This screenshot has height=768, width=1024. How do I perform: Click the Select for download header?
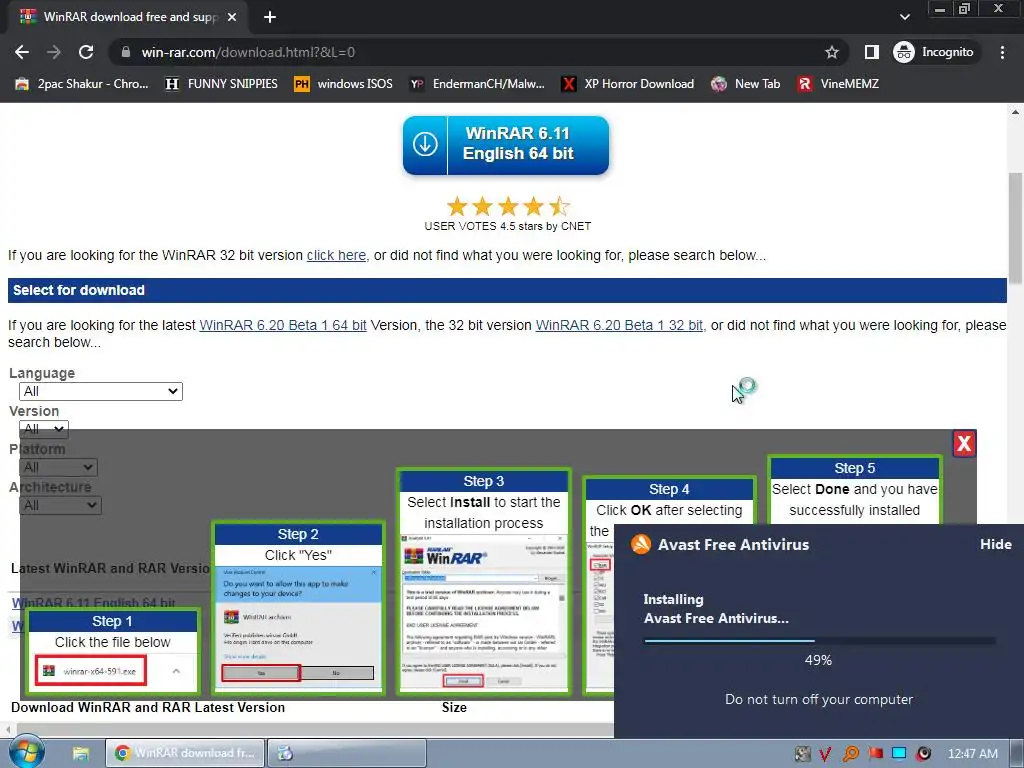pyautogui.click(x=507, y=291)
